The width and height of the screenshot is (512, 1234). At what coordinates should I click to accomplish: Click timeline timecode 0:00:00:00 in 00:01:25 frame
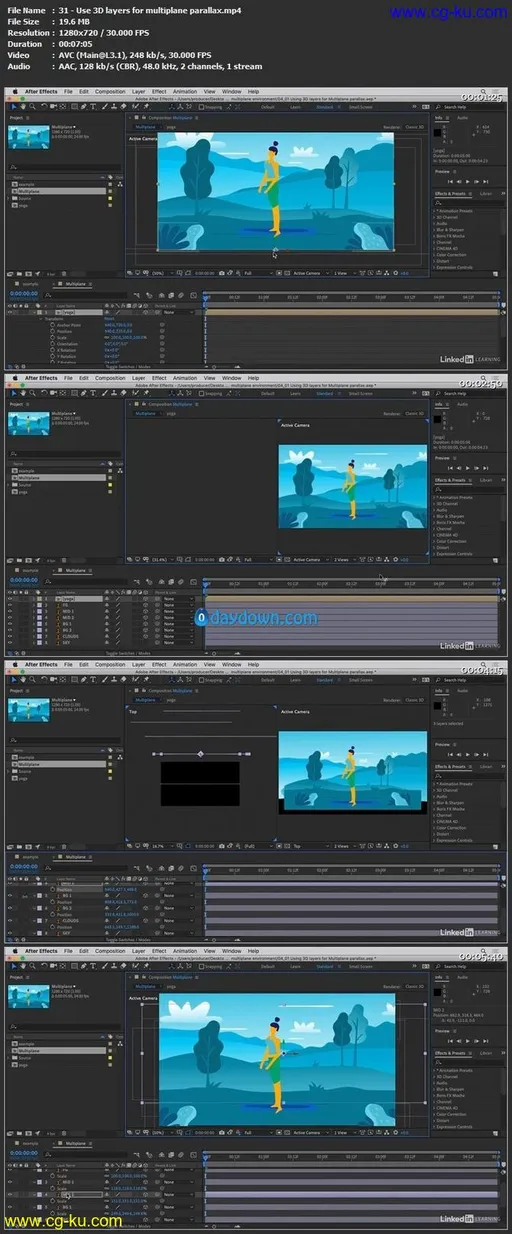(23, 294)
